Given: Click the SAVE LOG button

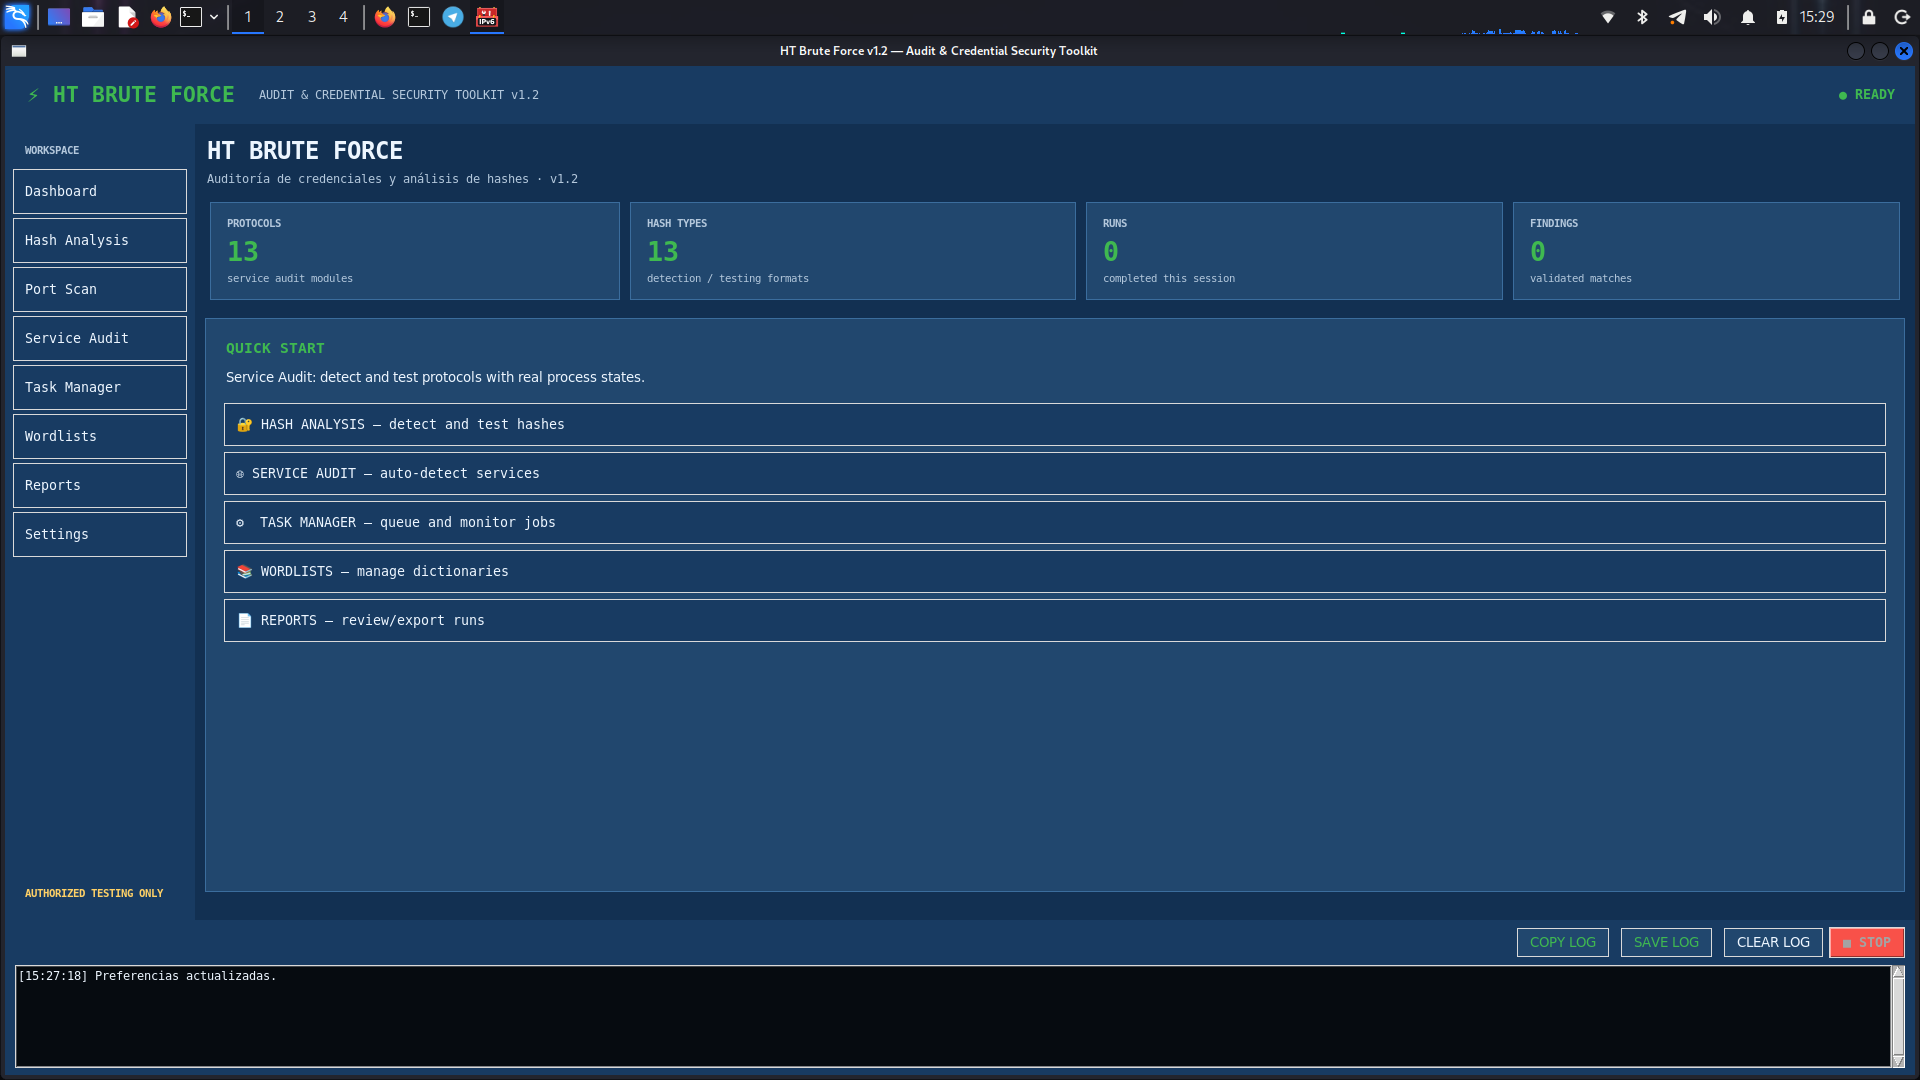Looking at the screenshot, I should coord(1666,942).
